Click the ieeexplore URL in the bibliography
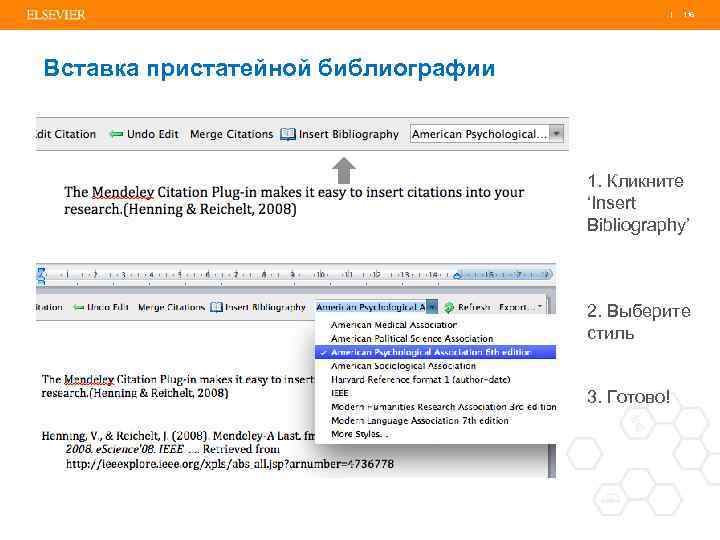Image resolution: width=720 pixels, height=540 pixels. point(230,464)
